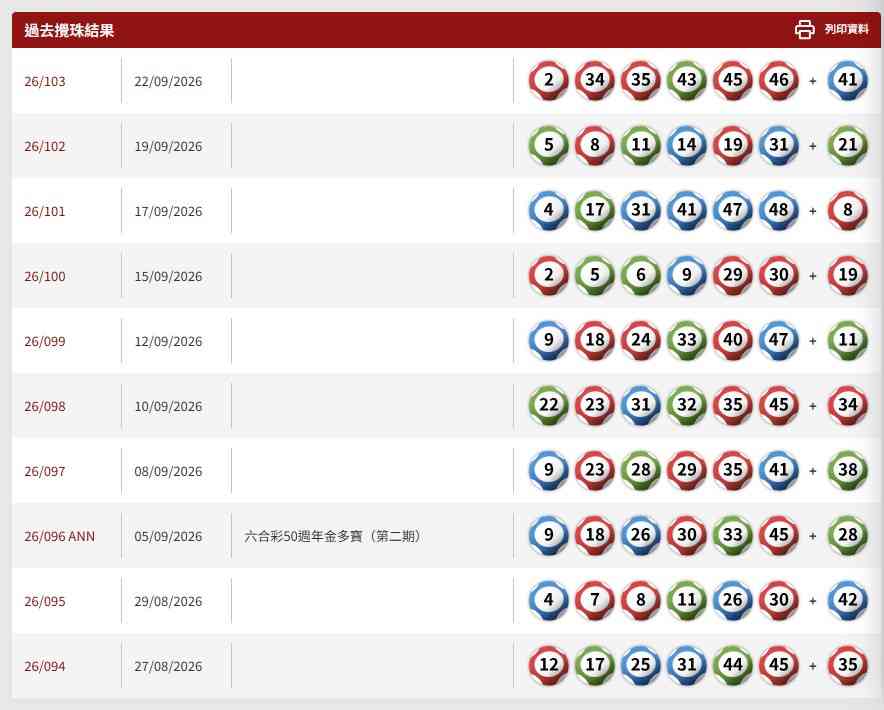Click green ball 22 in draw 26/098

point(548,405)
